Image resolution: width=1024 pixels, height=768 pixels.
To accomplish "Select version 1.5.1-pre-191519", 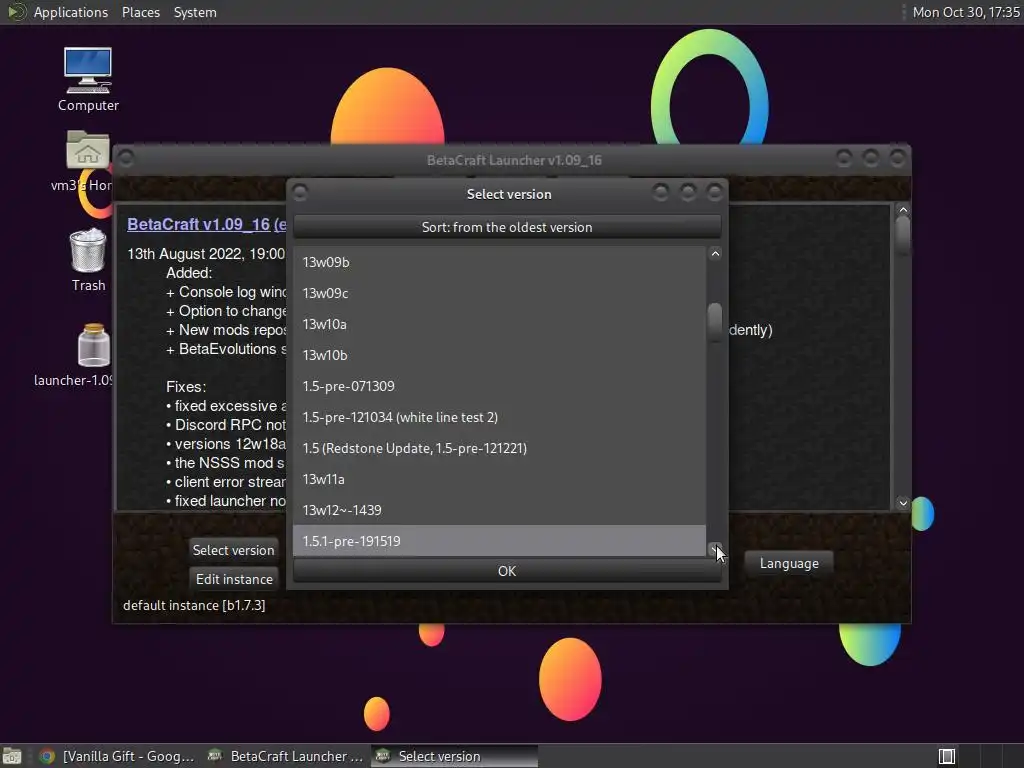I will 499,541.
